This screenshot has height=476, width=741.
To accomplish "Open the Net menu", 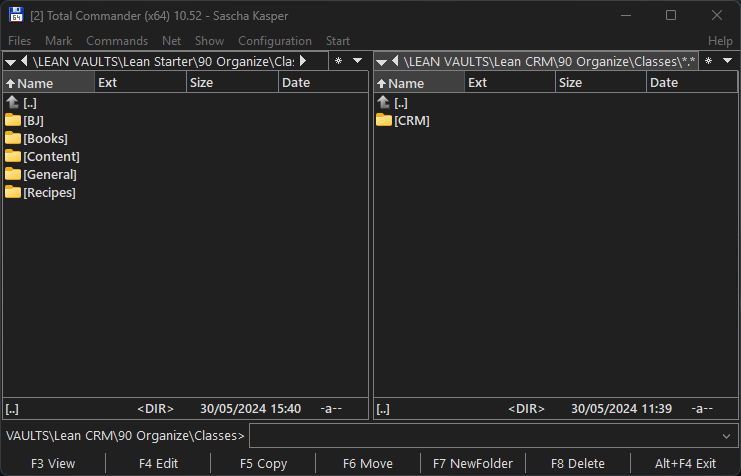I will (171, 41).
